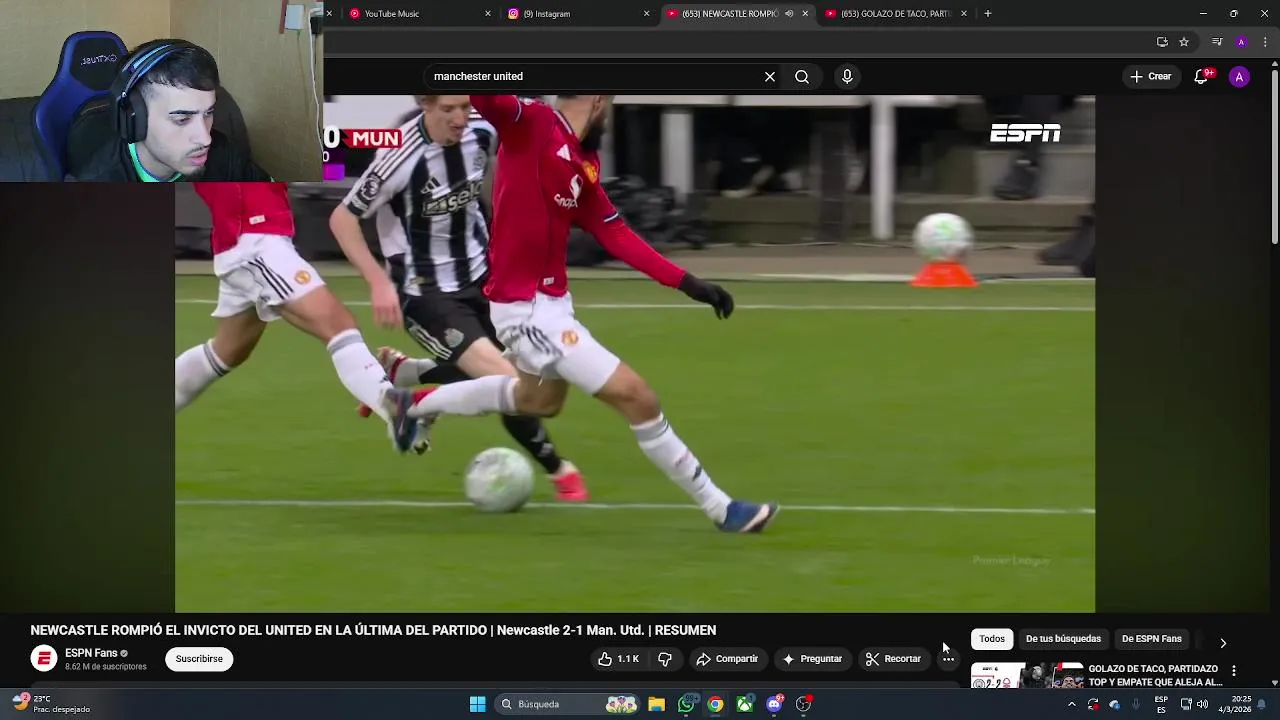This screenshot has width=1280, height=720.
Task: Open WhatsApp from the taskbar
Action: [x=686, y=704]
